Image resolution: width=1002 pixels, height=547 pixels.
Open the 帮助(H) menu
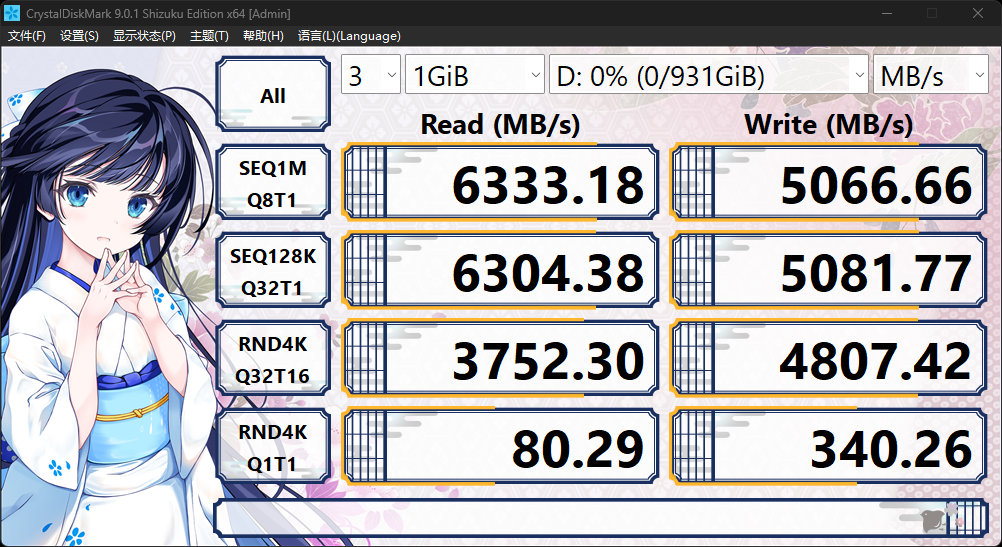[x=263, y=36]
